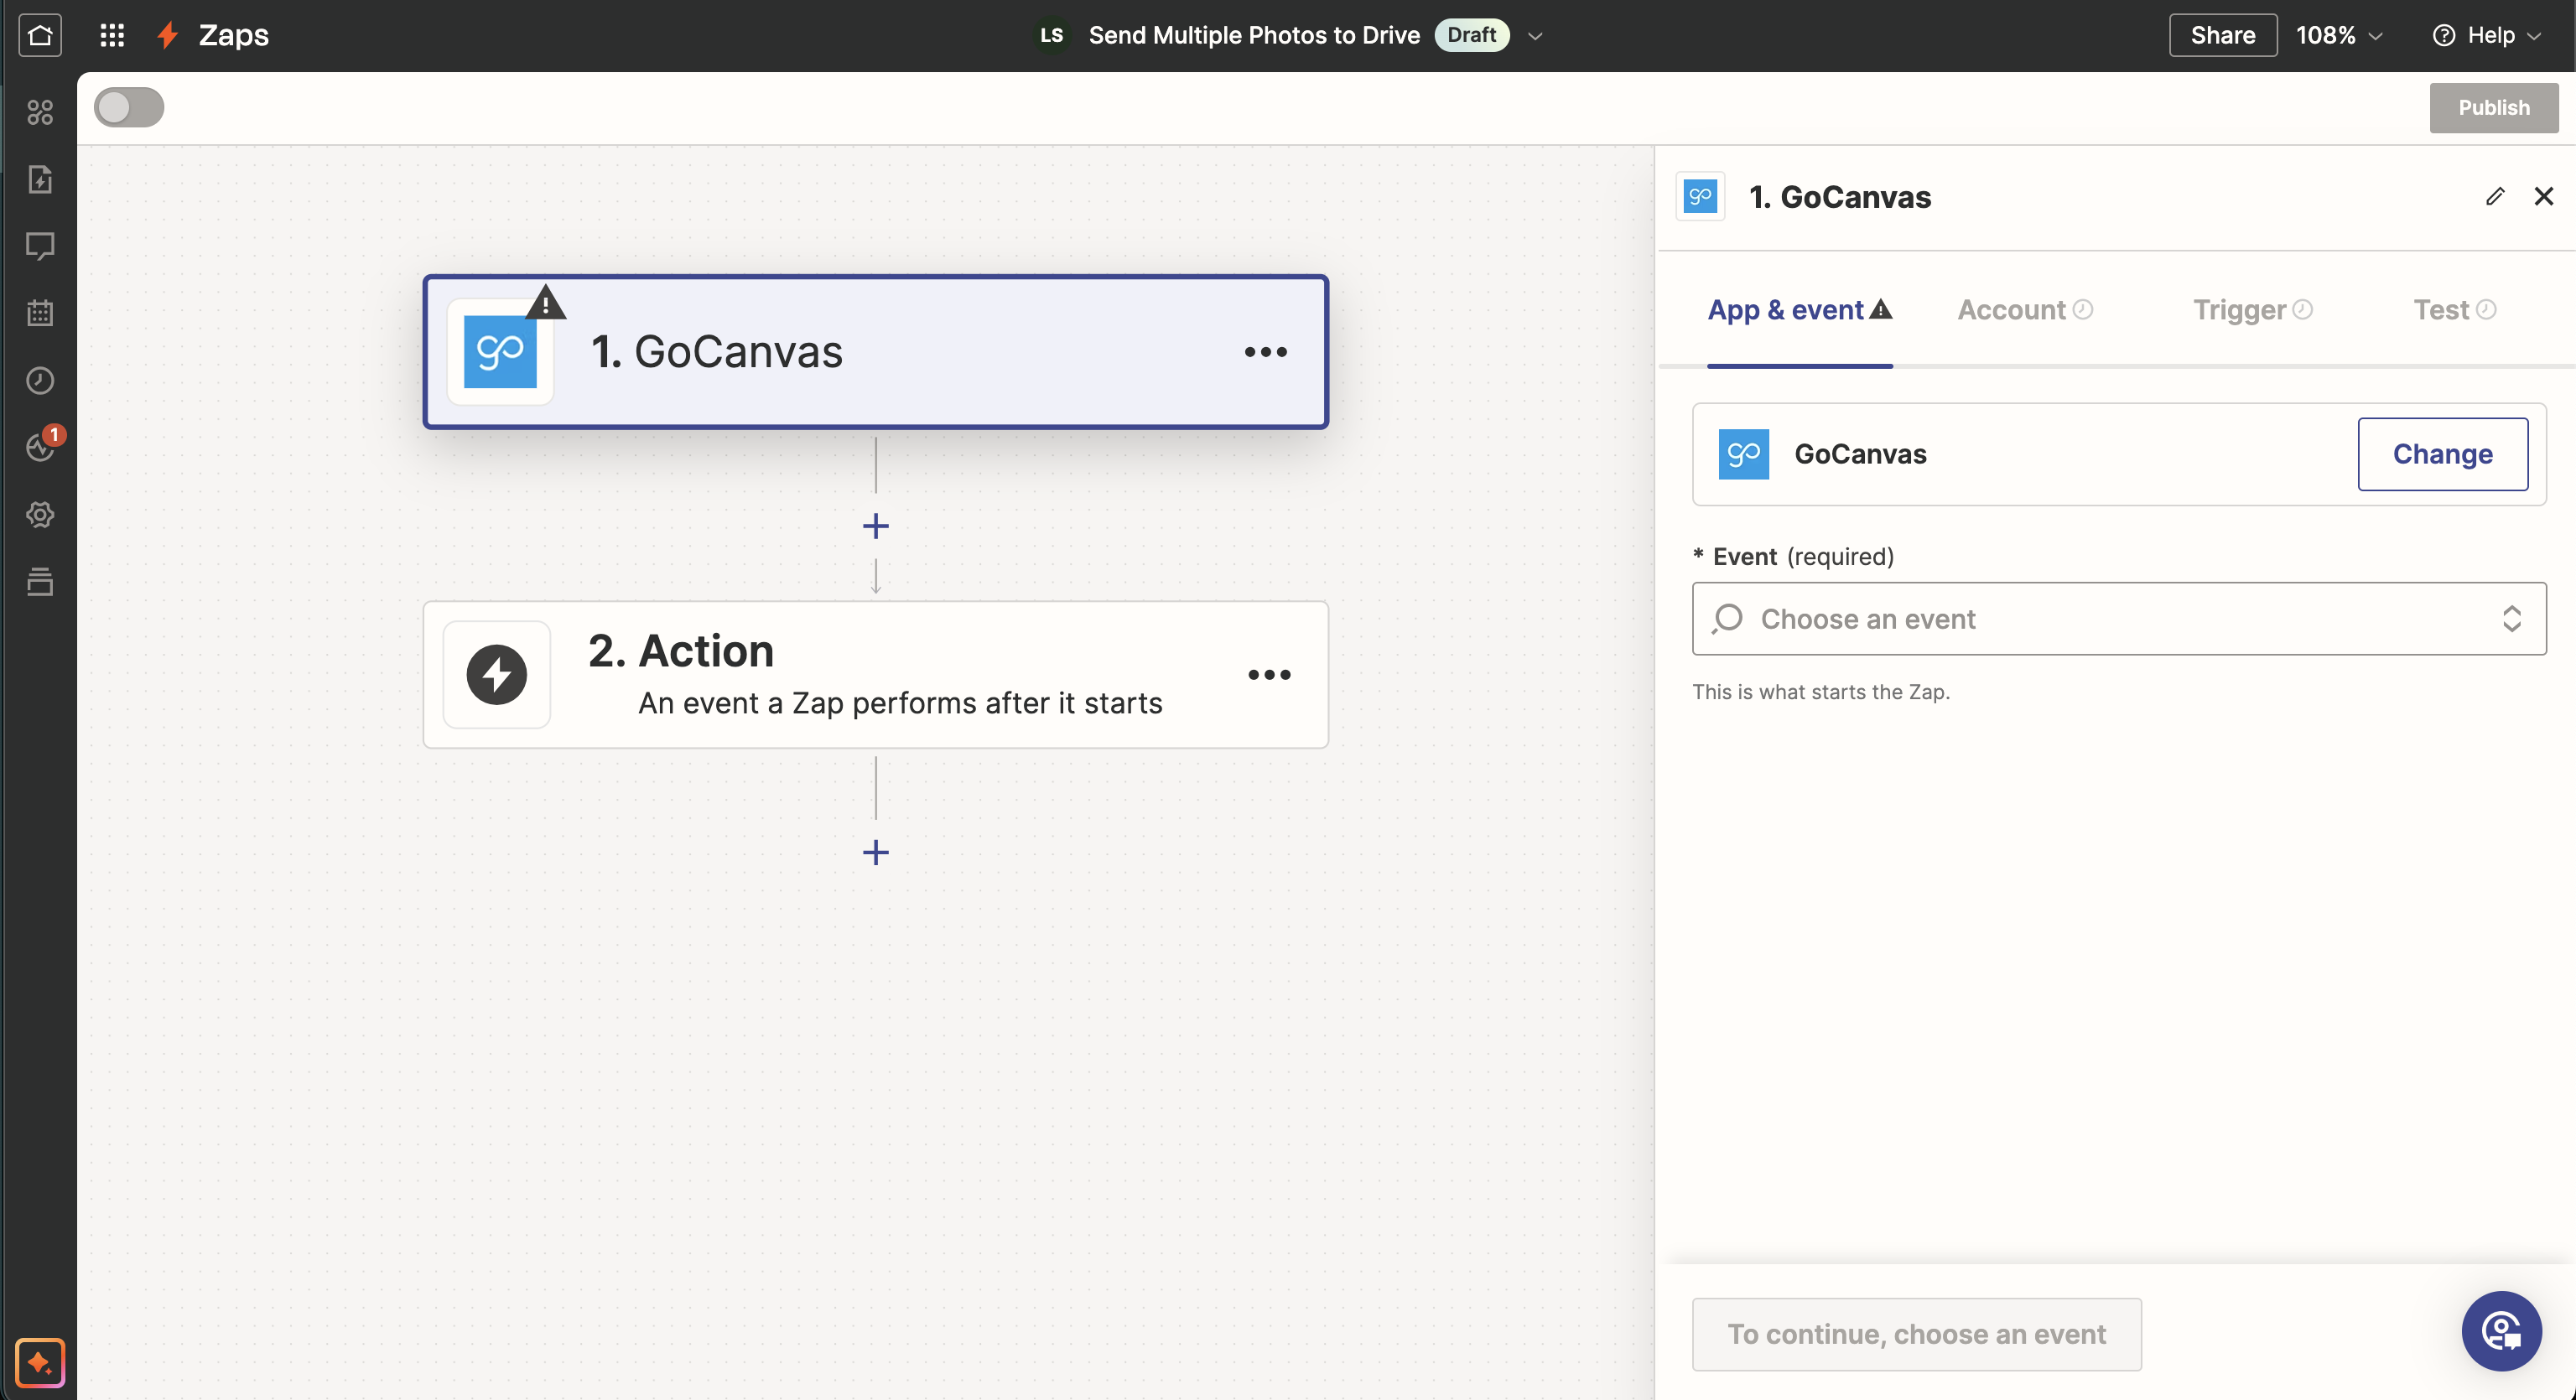The image size is (2576, 1400).
Task: Switch to the Trigger tab
Action: click(x=2253, y=310)
